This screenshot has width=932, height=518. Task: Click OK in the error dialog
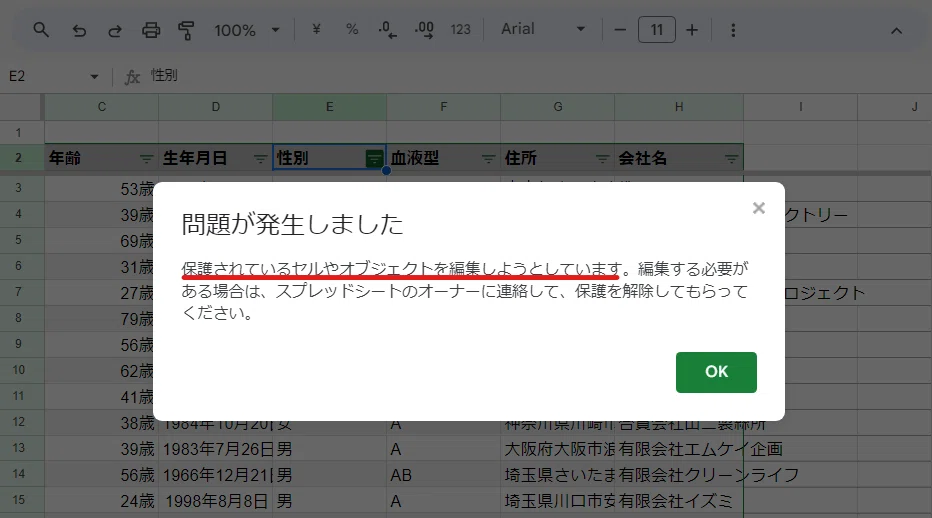click(716, 372)
